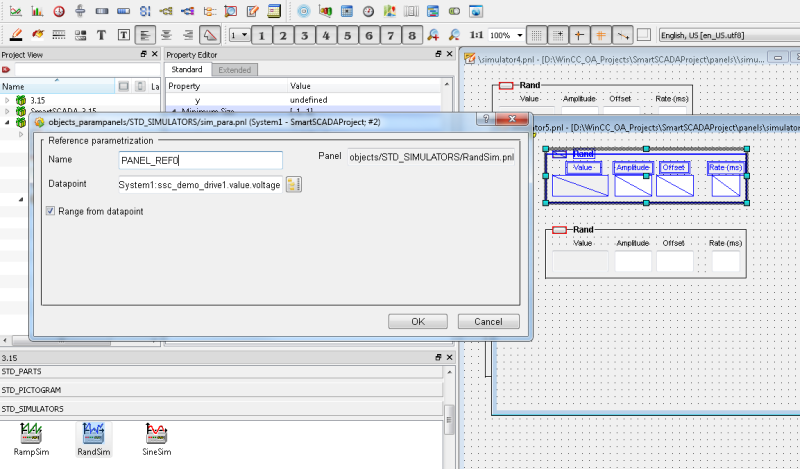Open the datapoint selector next to Datapoint field
800x469 pixels.
click(294, 184)
